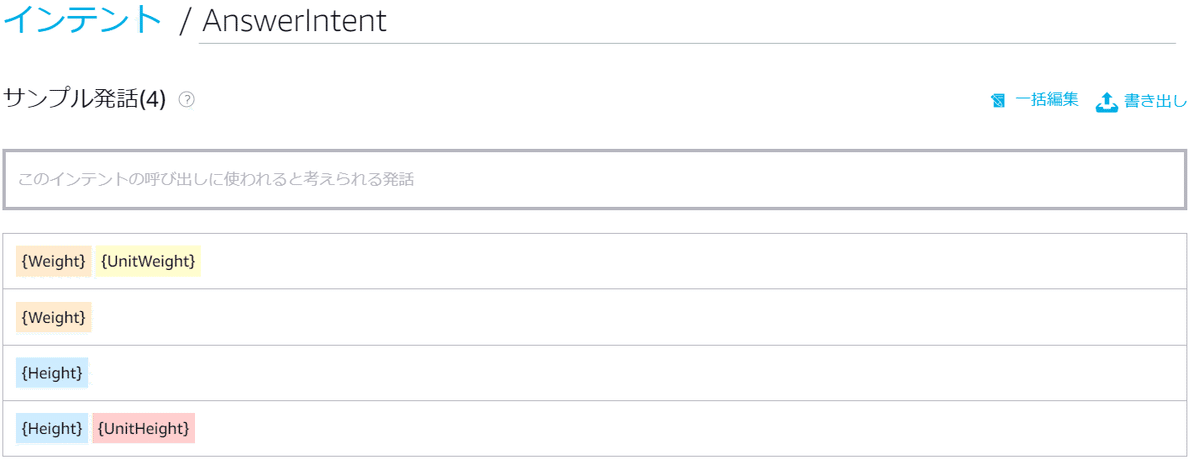Screen dimensions: 1200x460
Task: Click the 書き出し export text link
Action: tap(1155, 100)
